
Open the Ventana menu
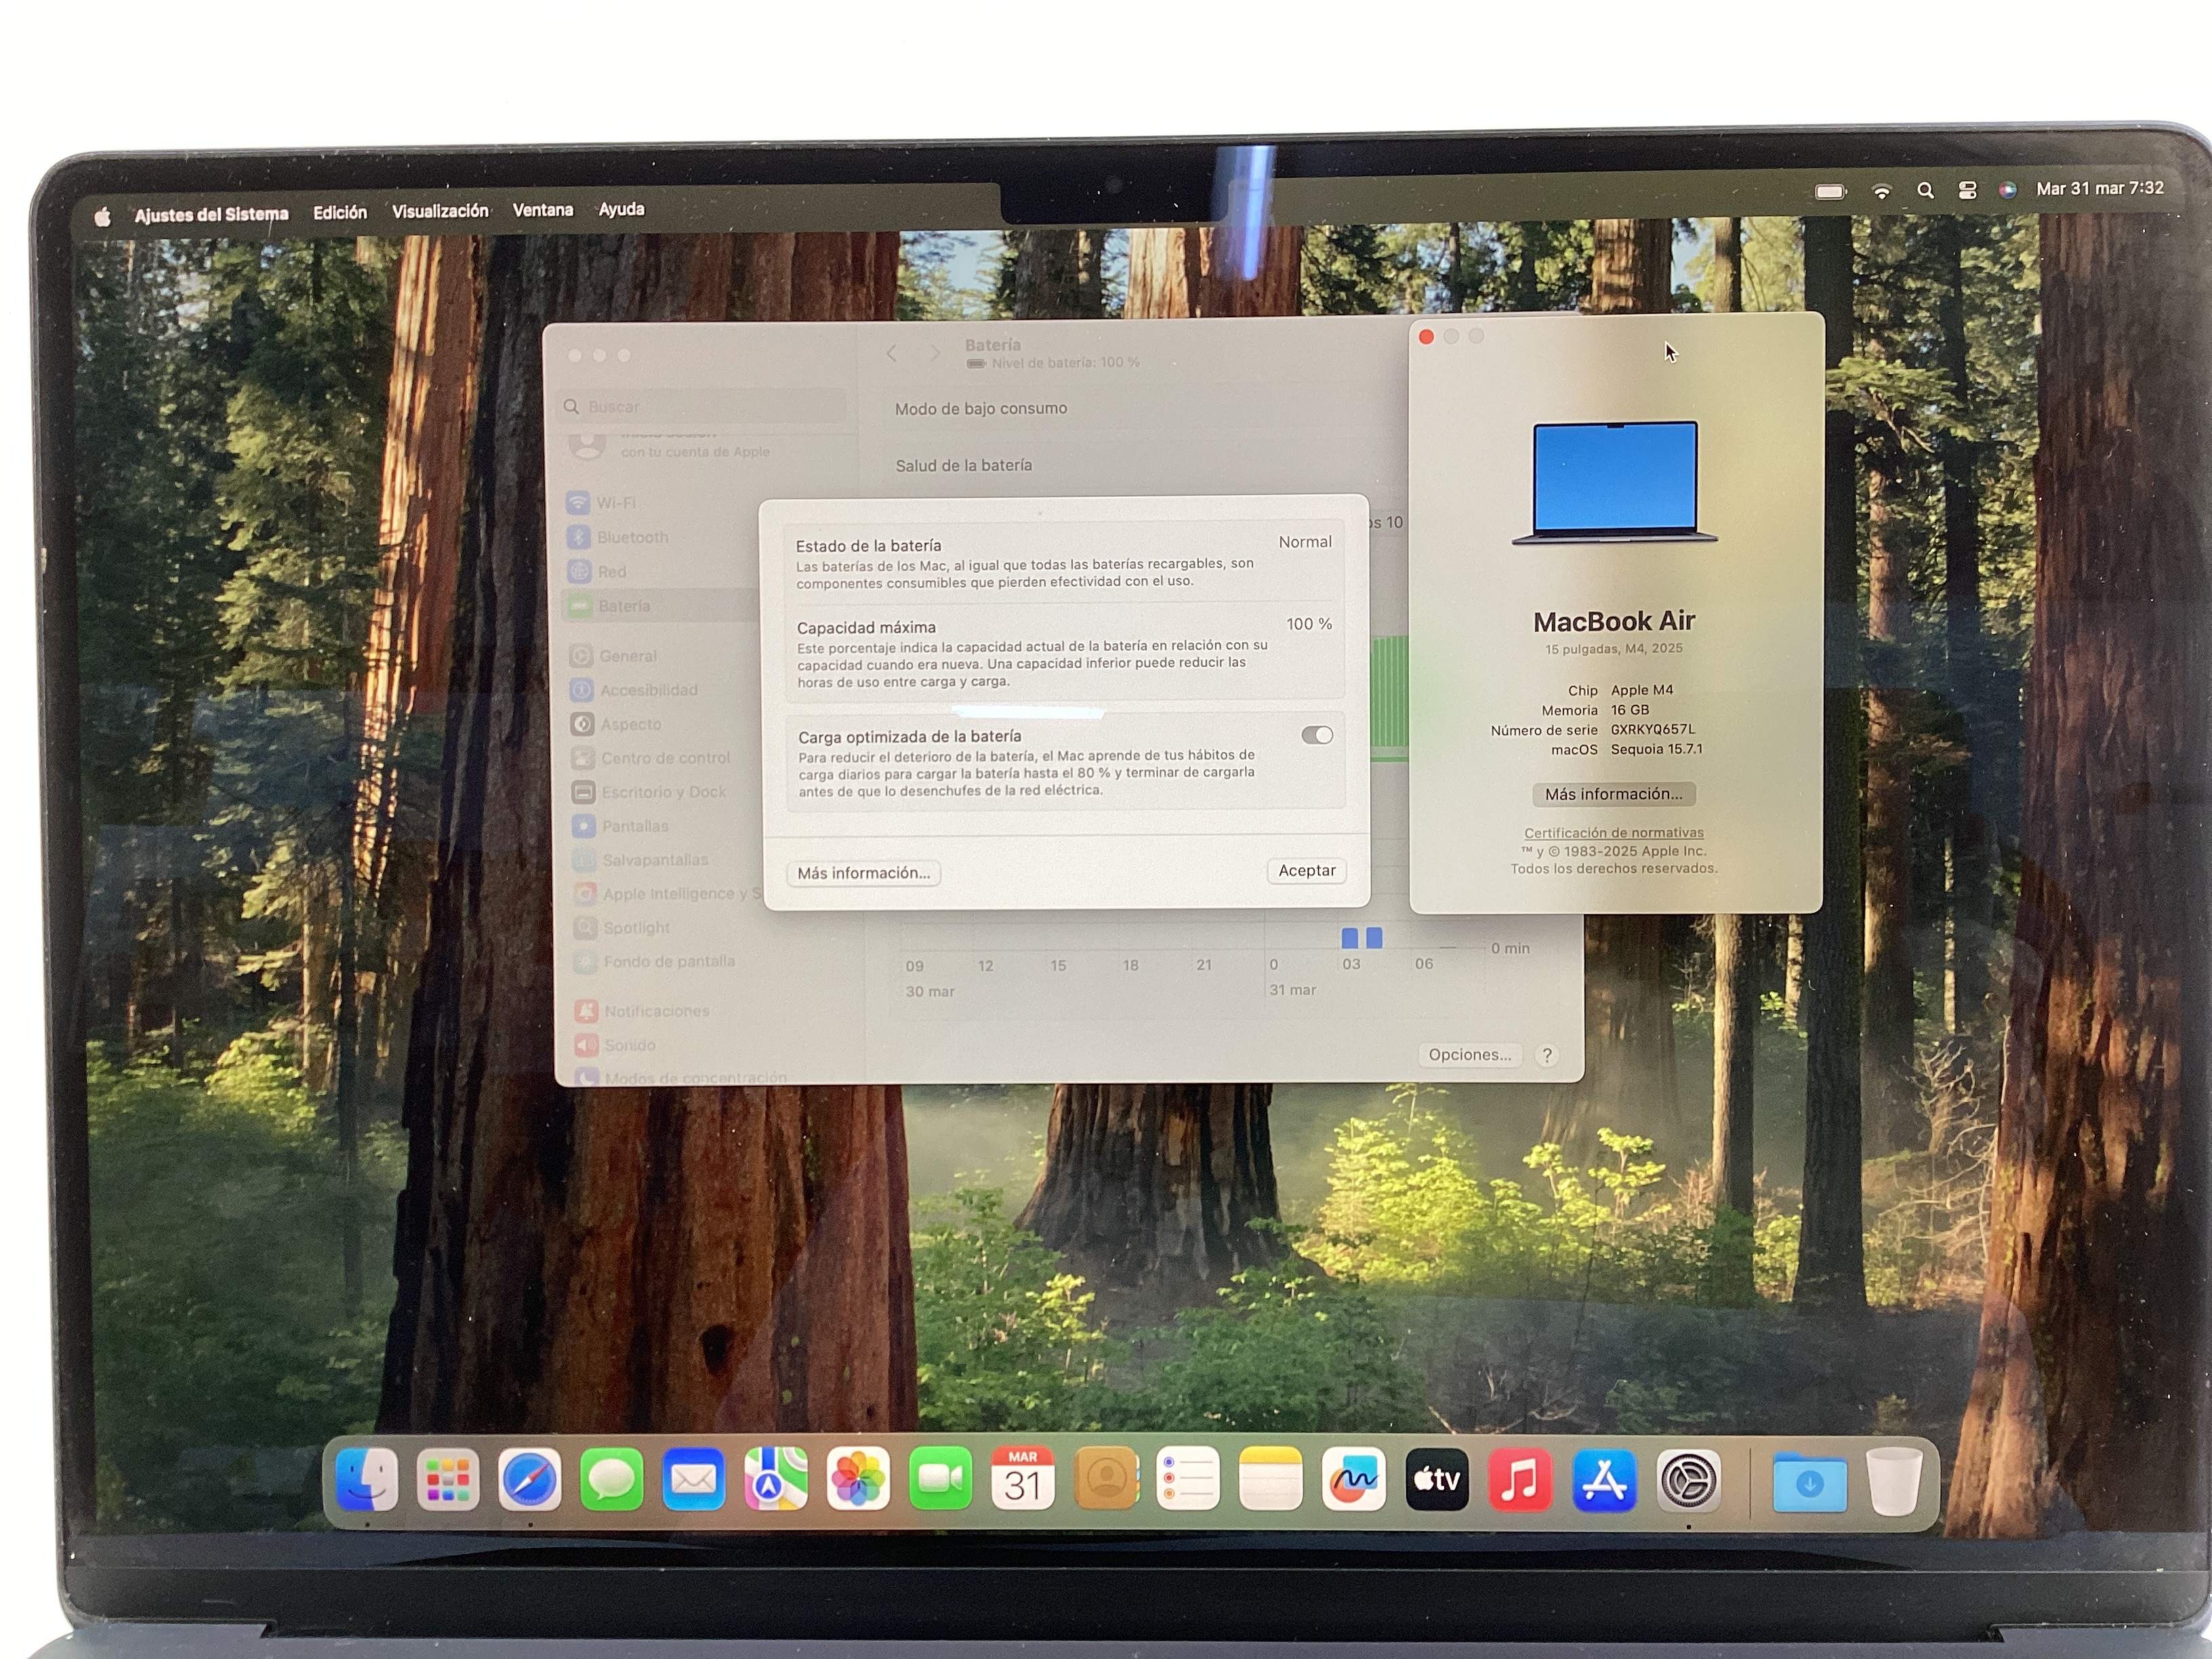[543, 210]
